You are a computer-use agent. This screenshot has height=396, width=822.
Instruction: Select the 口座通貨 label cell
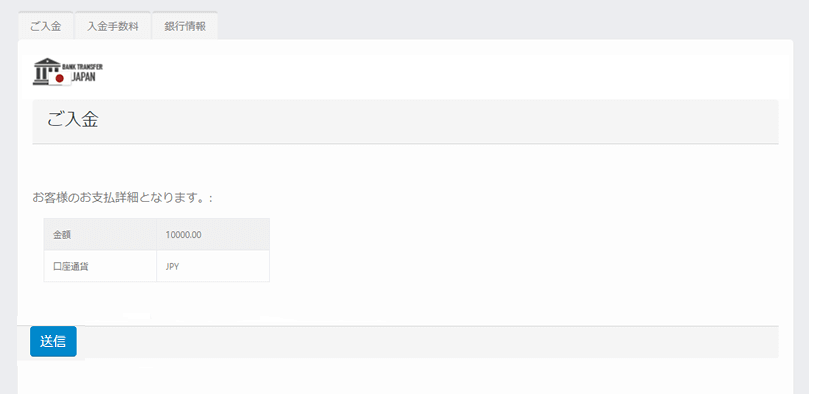100,266
